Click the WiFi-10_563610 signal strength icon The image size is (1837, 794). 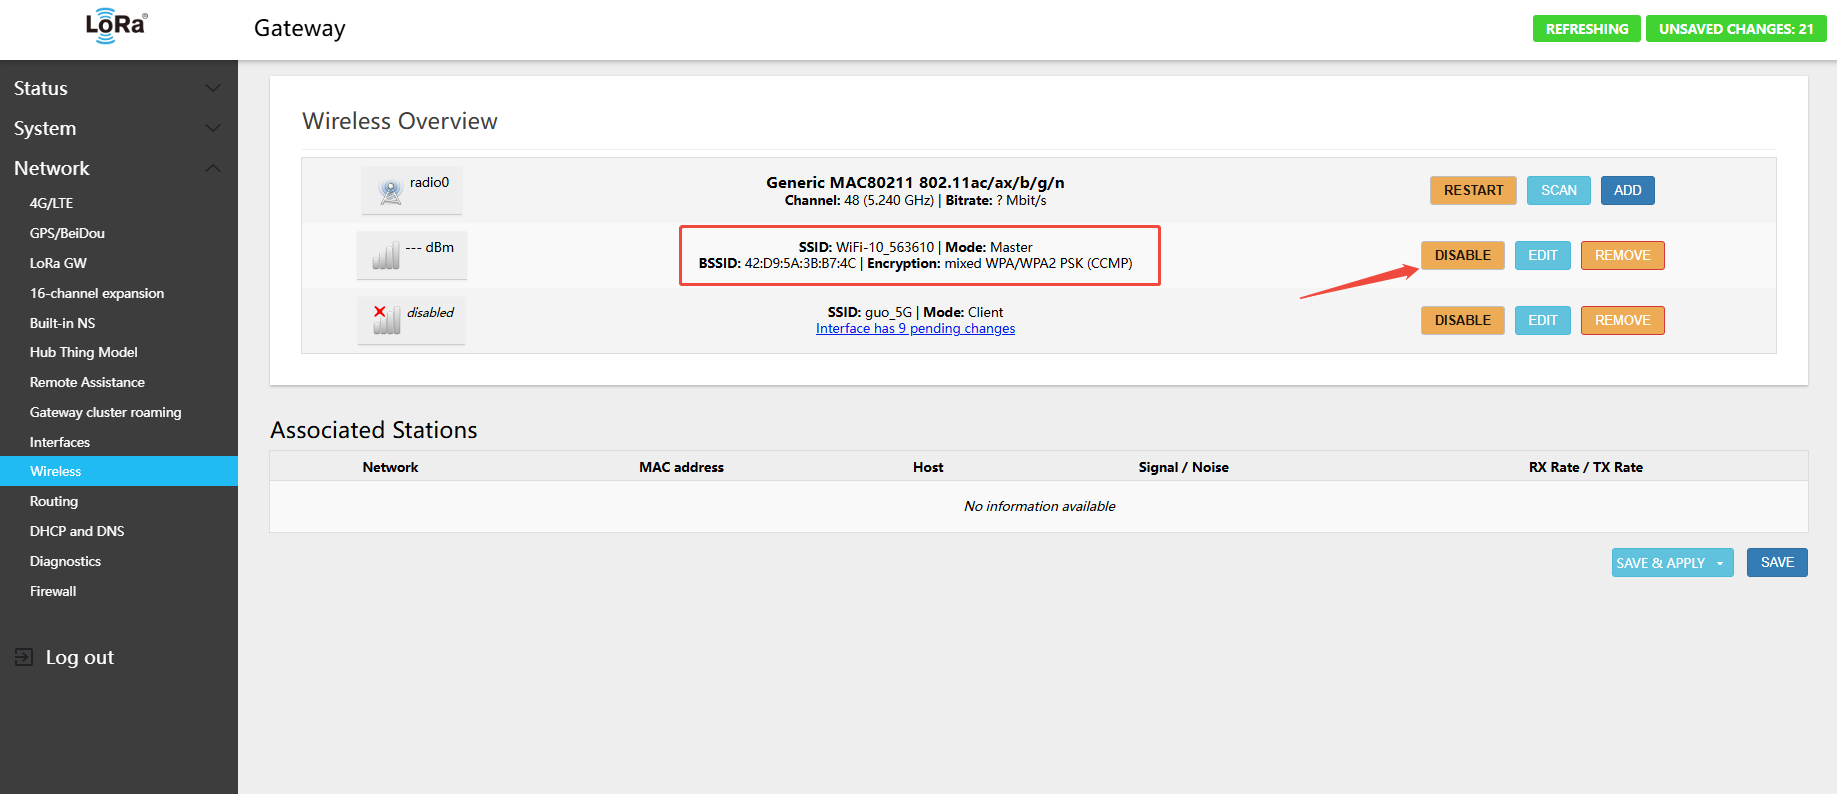click(x=386, y=256)
